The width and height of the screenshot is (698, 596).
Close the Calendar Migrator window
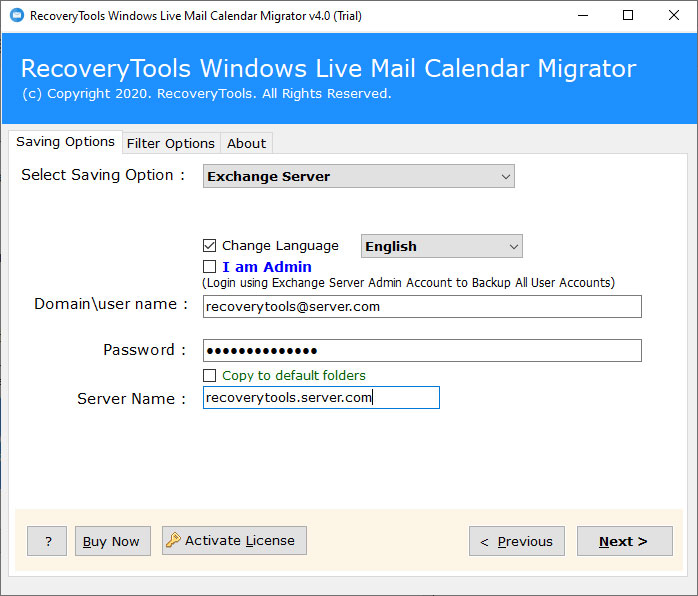click(x=674, y=16)
